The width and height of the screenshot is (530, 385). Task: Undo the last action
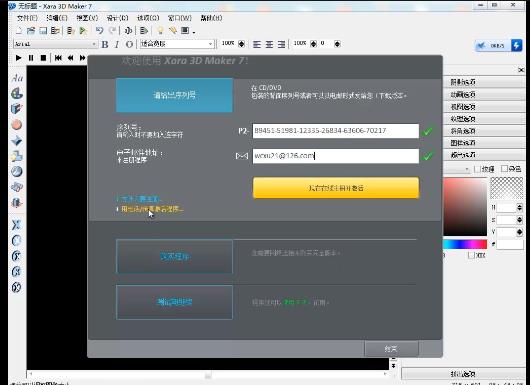coord(99,31)
